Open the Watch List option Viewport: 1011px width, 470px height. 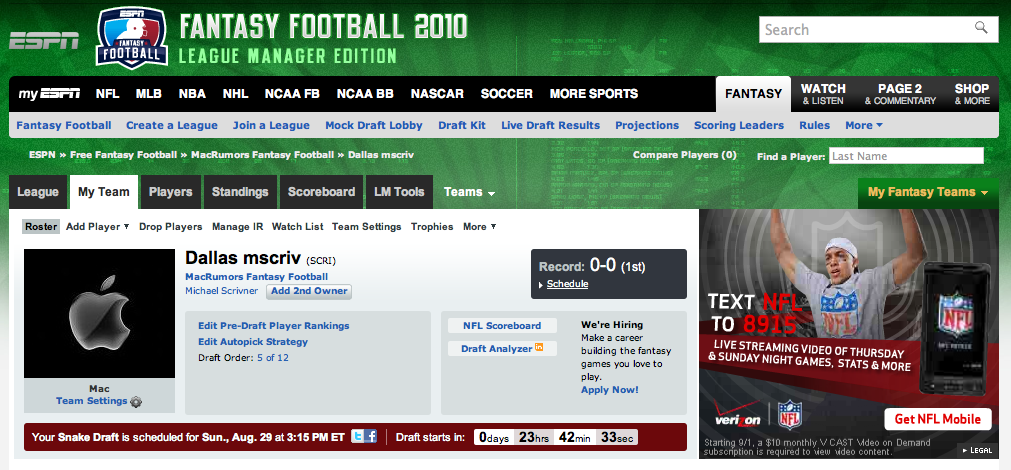coord(297,227)
